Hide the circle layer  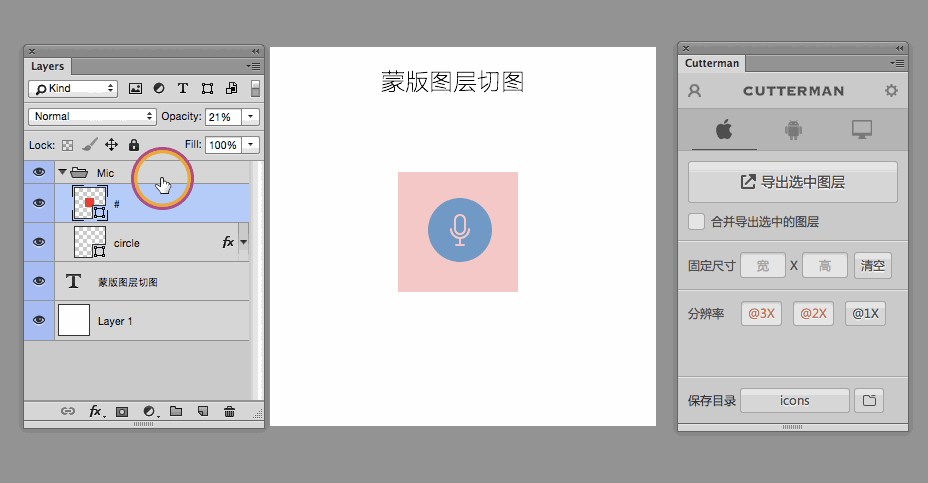pyautogui.click(x=39, y=242)
